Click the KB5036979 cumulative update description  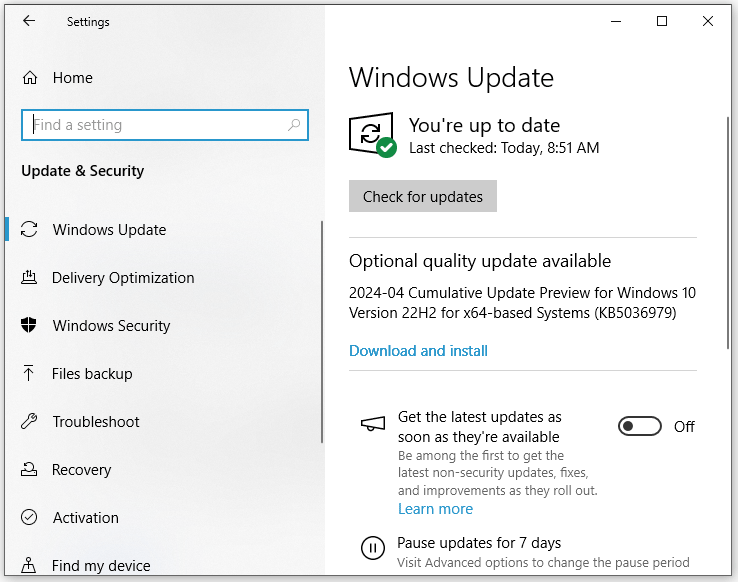pos(522,303)
